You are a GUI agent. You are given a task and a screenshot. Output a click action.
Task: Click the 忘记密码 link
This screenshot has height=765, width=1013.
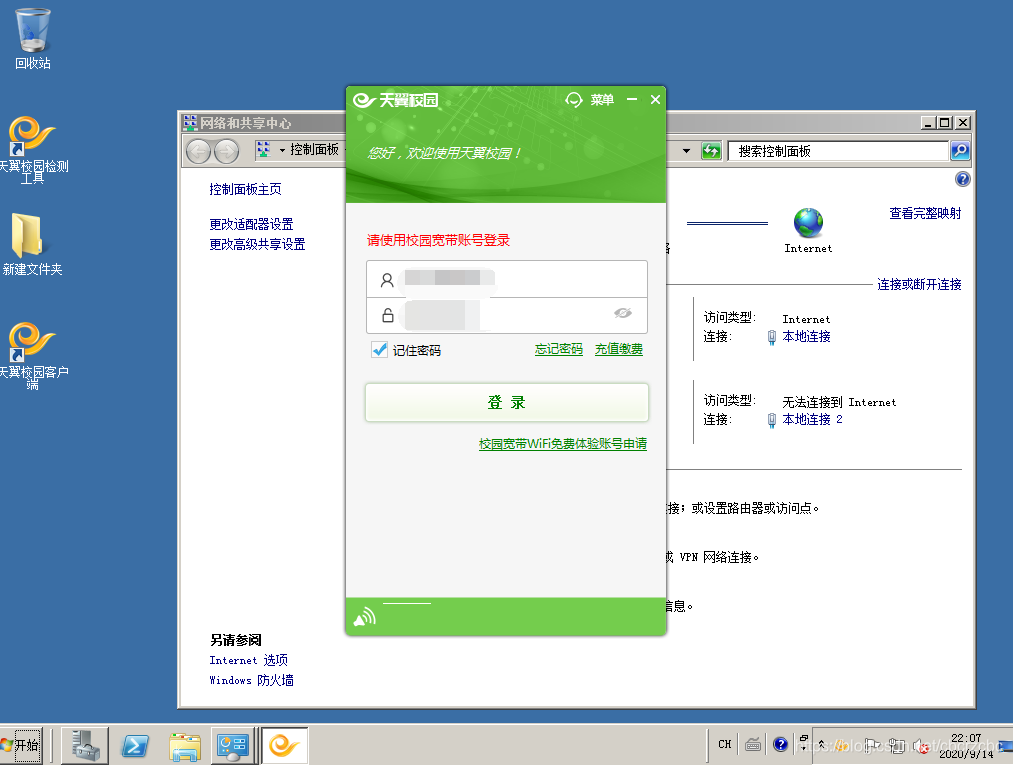pos(559,349)
